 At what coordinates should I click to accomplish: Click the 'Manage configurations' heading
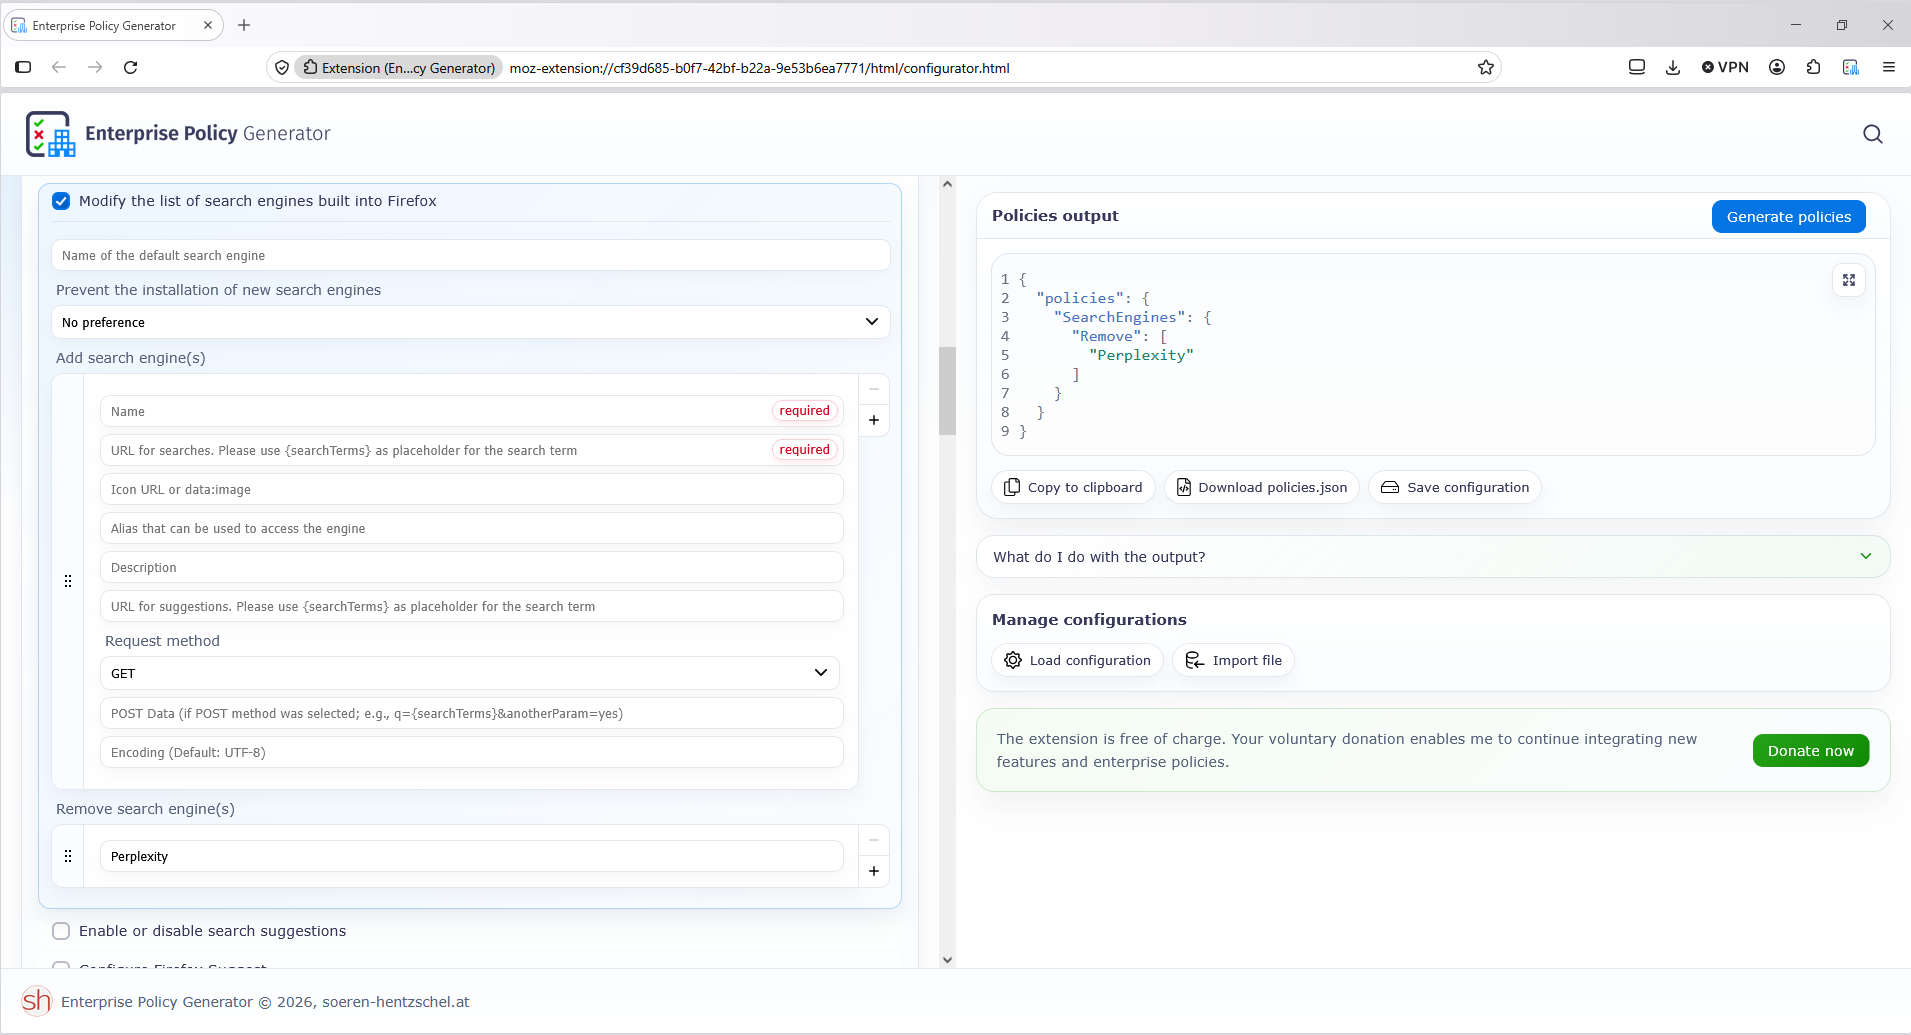tap(1089, 620)
